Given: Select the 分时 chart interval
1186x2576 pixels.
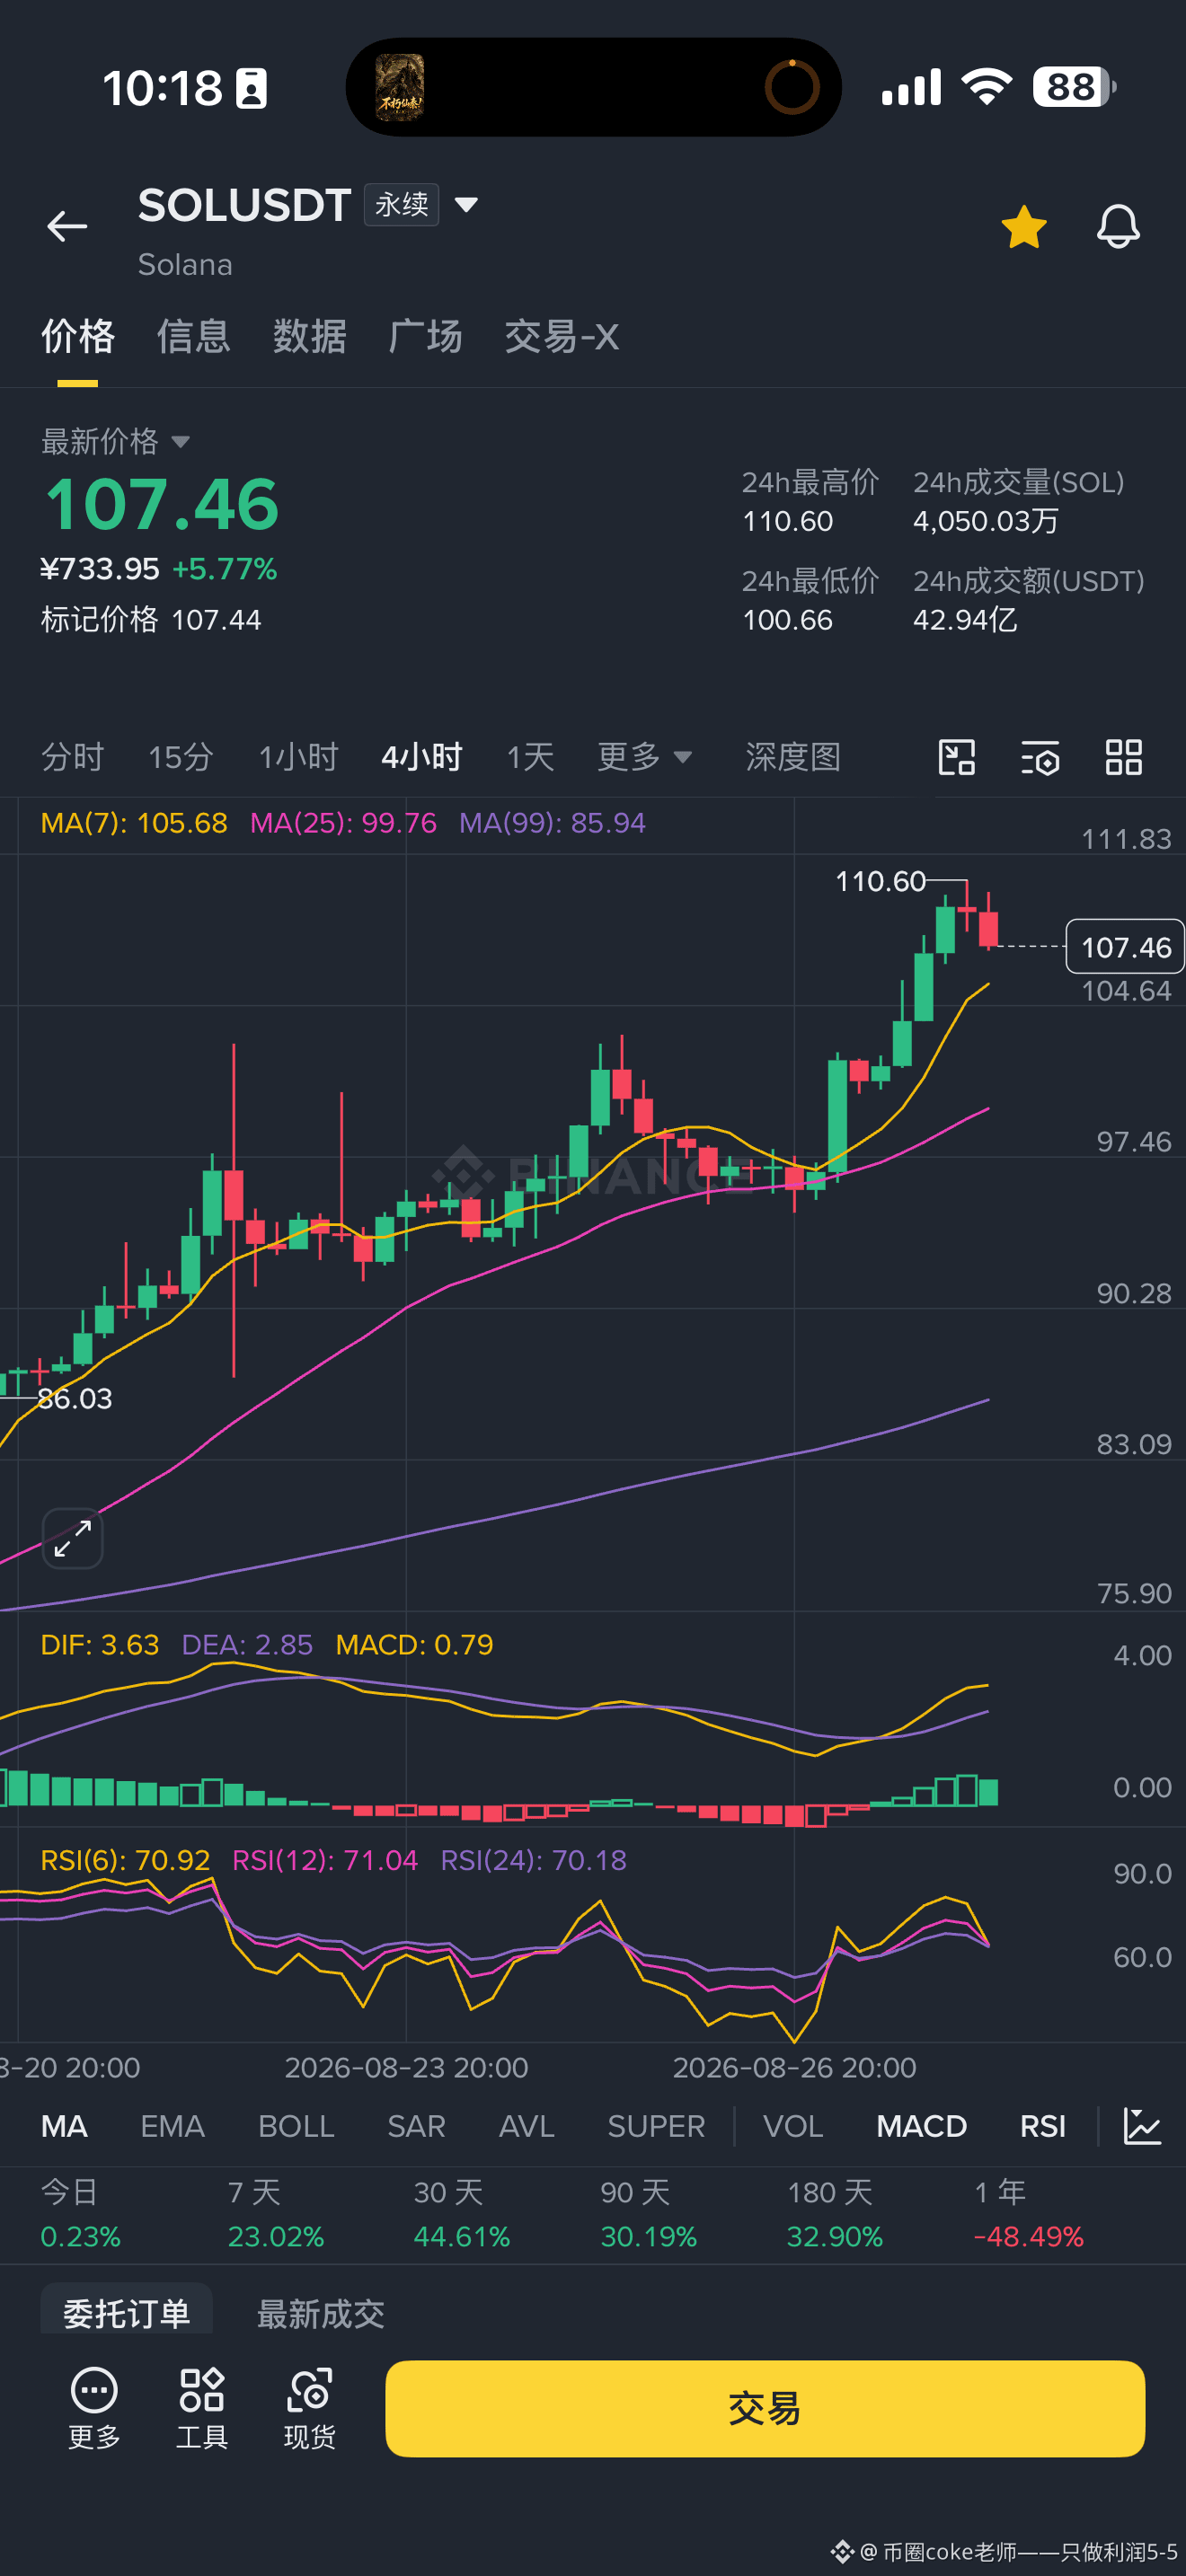Looking at the screenshot, I should (73, 757).
